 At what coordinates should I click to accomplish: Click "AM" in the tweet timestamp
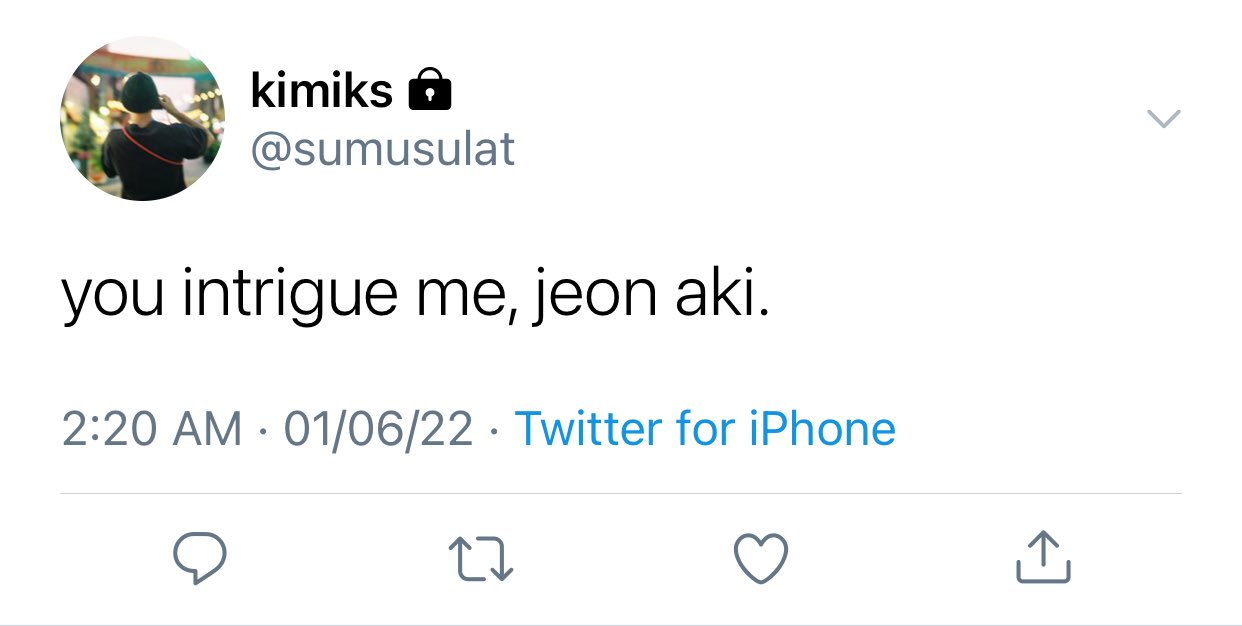pos(206,429)
